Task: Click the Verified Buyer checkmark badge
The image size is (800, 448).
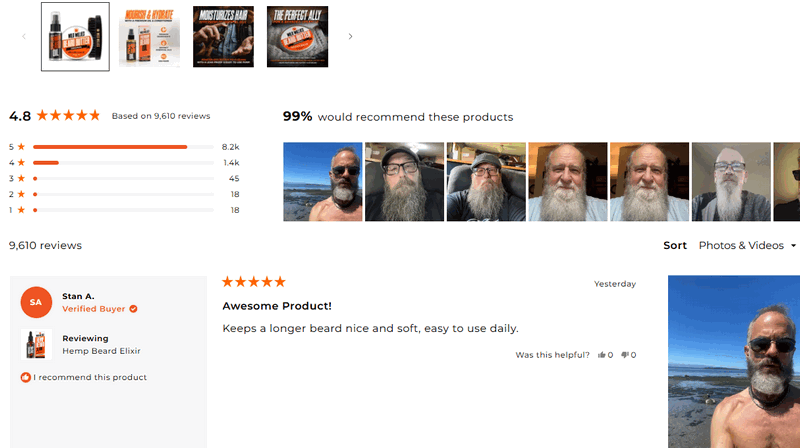Action: 133,309
